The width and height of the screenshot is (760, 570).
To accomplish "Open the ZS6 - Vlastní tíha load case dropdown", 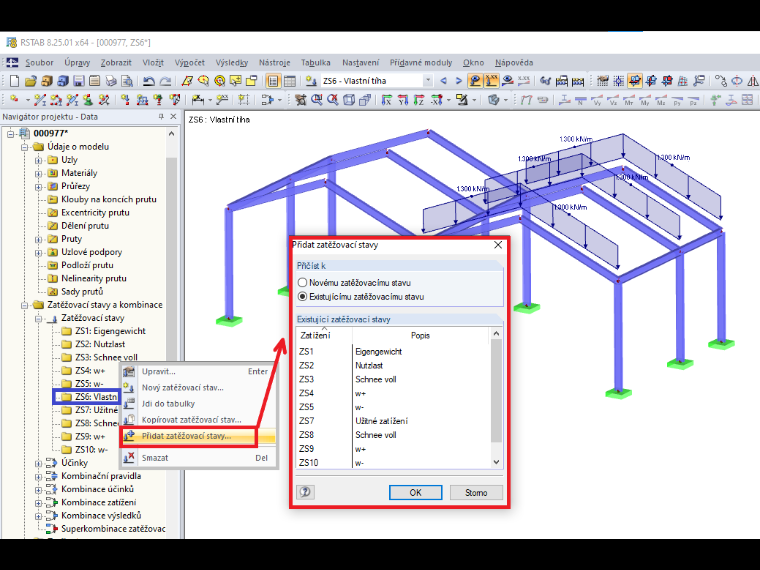I will (428, 80).
